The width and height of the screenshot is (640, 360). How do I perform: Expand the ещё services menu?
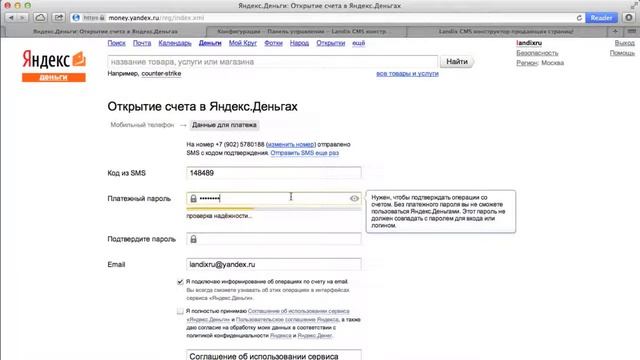pyautogui.click(x=358, y=43)
